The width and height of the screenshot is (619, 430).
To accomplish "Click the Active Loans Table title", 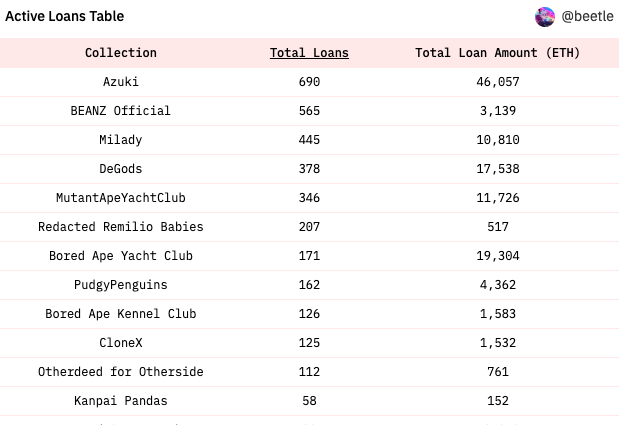I will click(x=65, y=17).
